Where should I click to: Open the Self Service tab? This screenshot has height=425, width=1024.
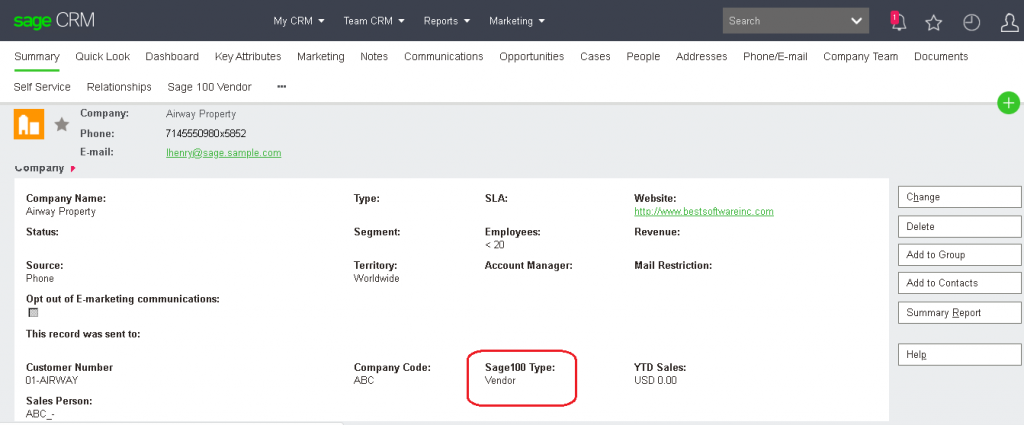pyautogui.click(x=42, y=87)
